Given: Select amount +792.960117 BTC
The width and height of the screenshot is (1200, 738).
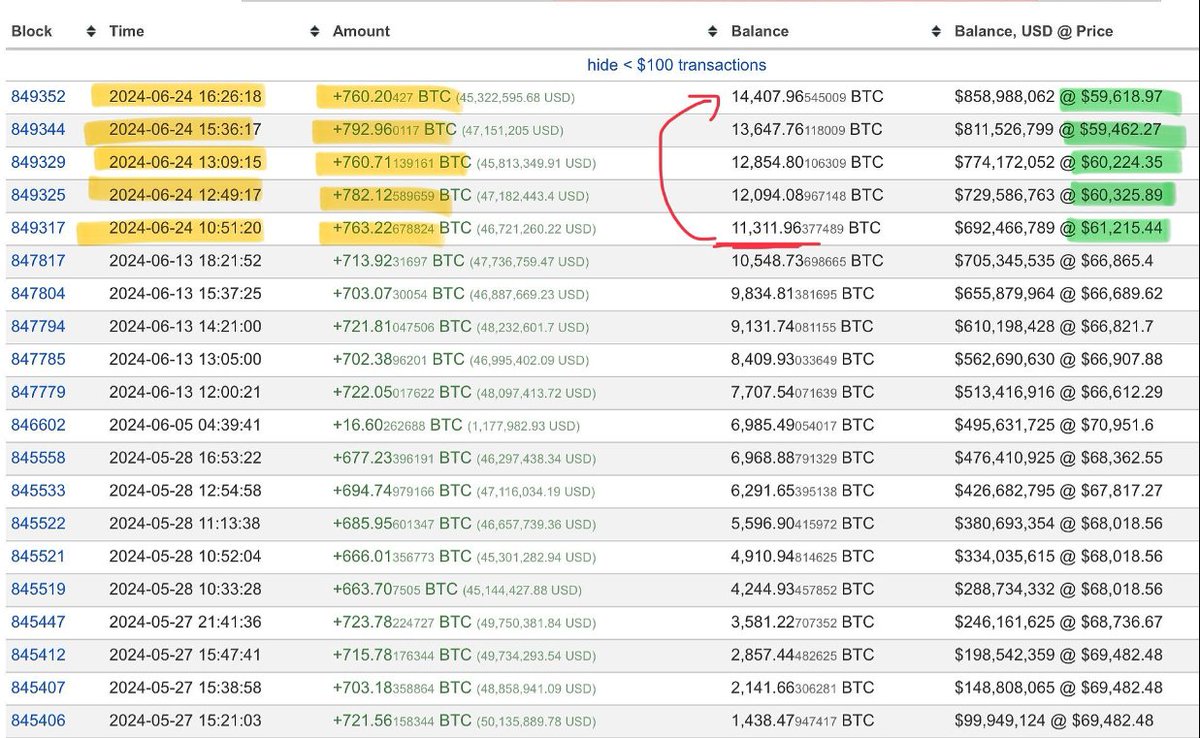Looking at the screenshot, I should click(x=394, y=130).
